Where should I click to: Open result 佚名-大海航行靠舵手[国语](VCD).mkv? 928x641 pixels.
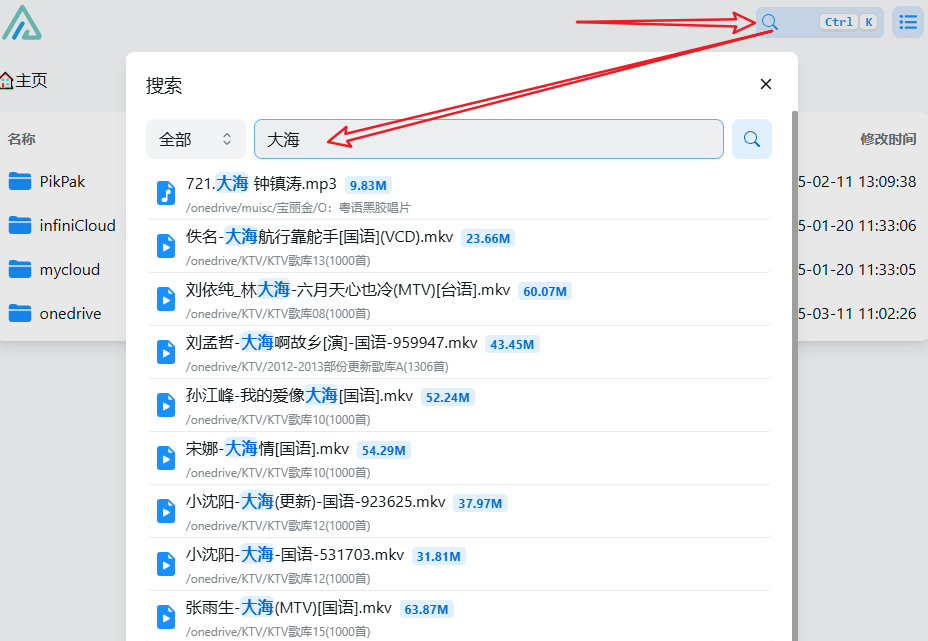pos(320,237)
